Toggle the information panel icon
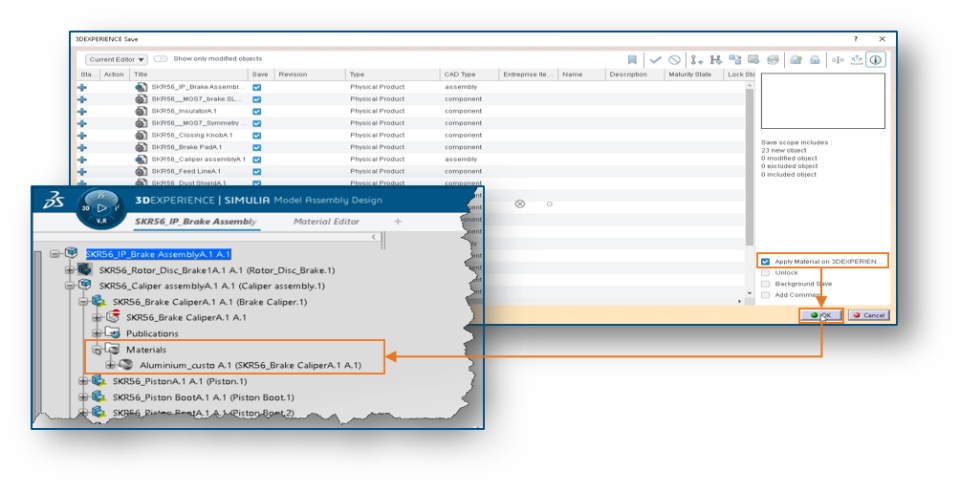This screenshot has height=492, width=960. click(876, 59)
